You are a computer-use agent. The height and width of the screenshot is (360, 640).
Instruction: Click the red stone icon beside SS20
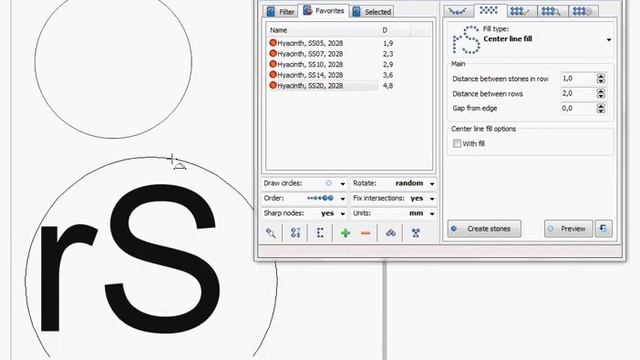pos(273,85)
